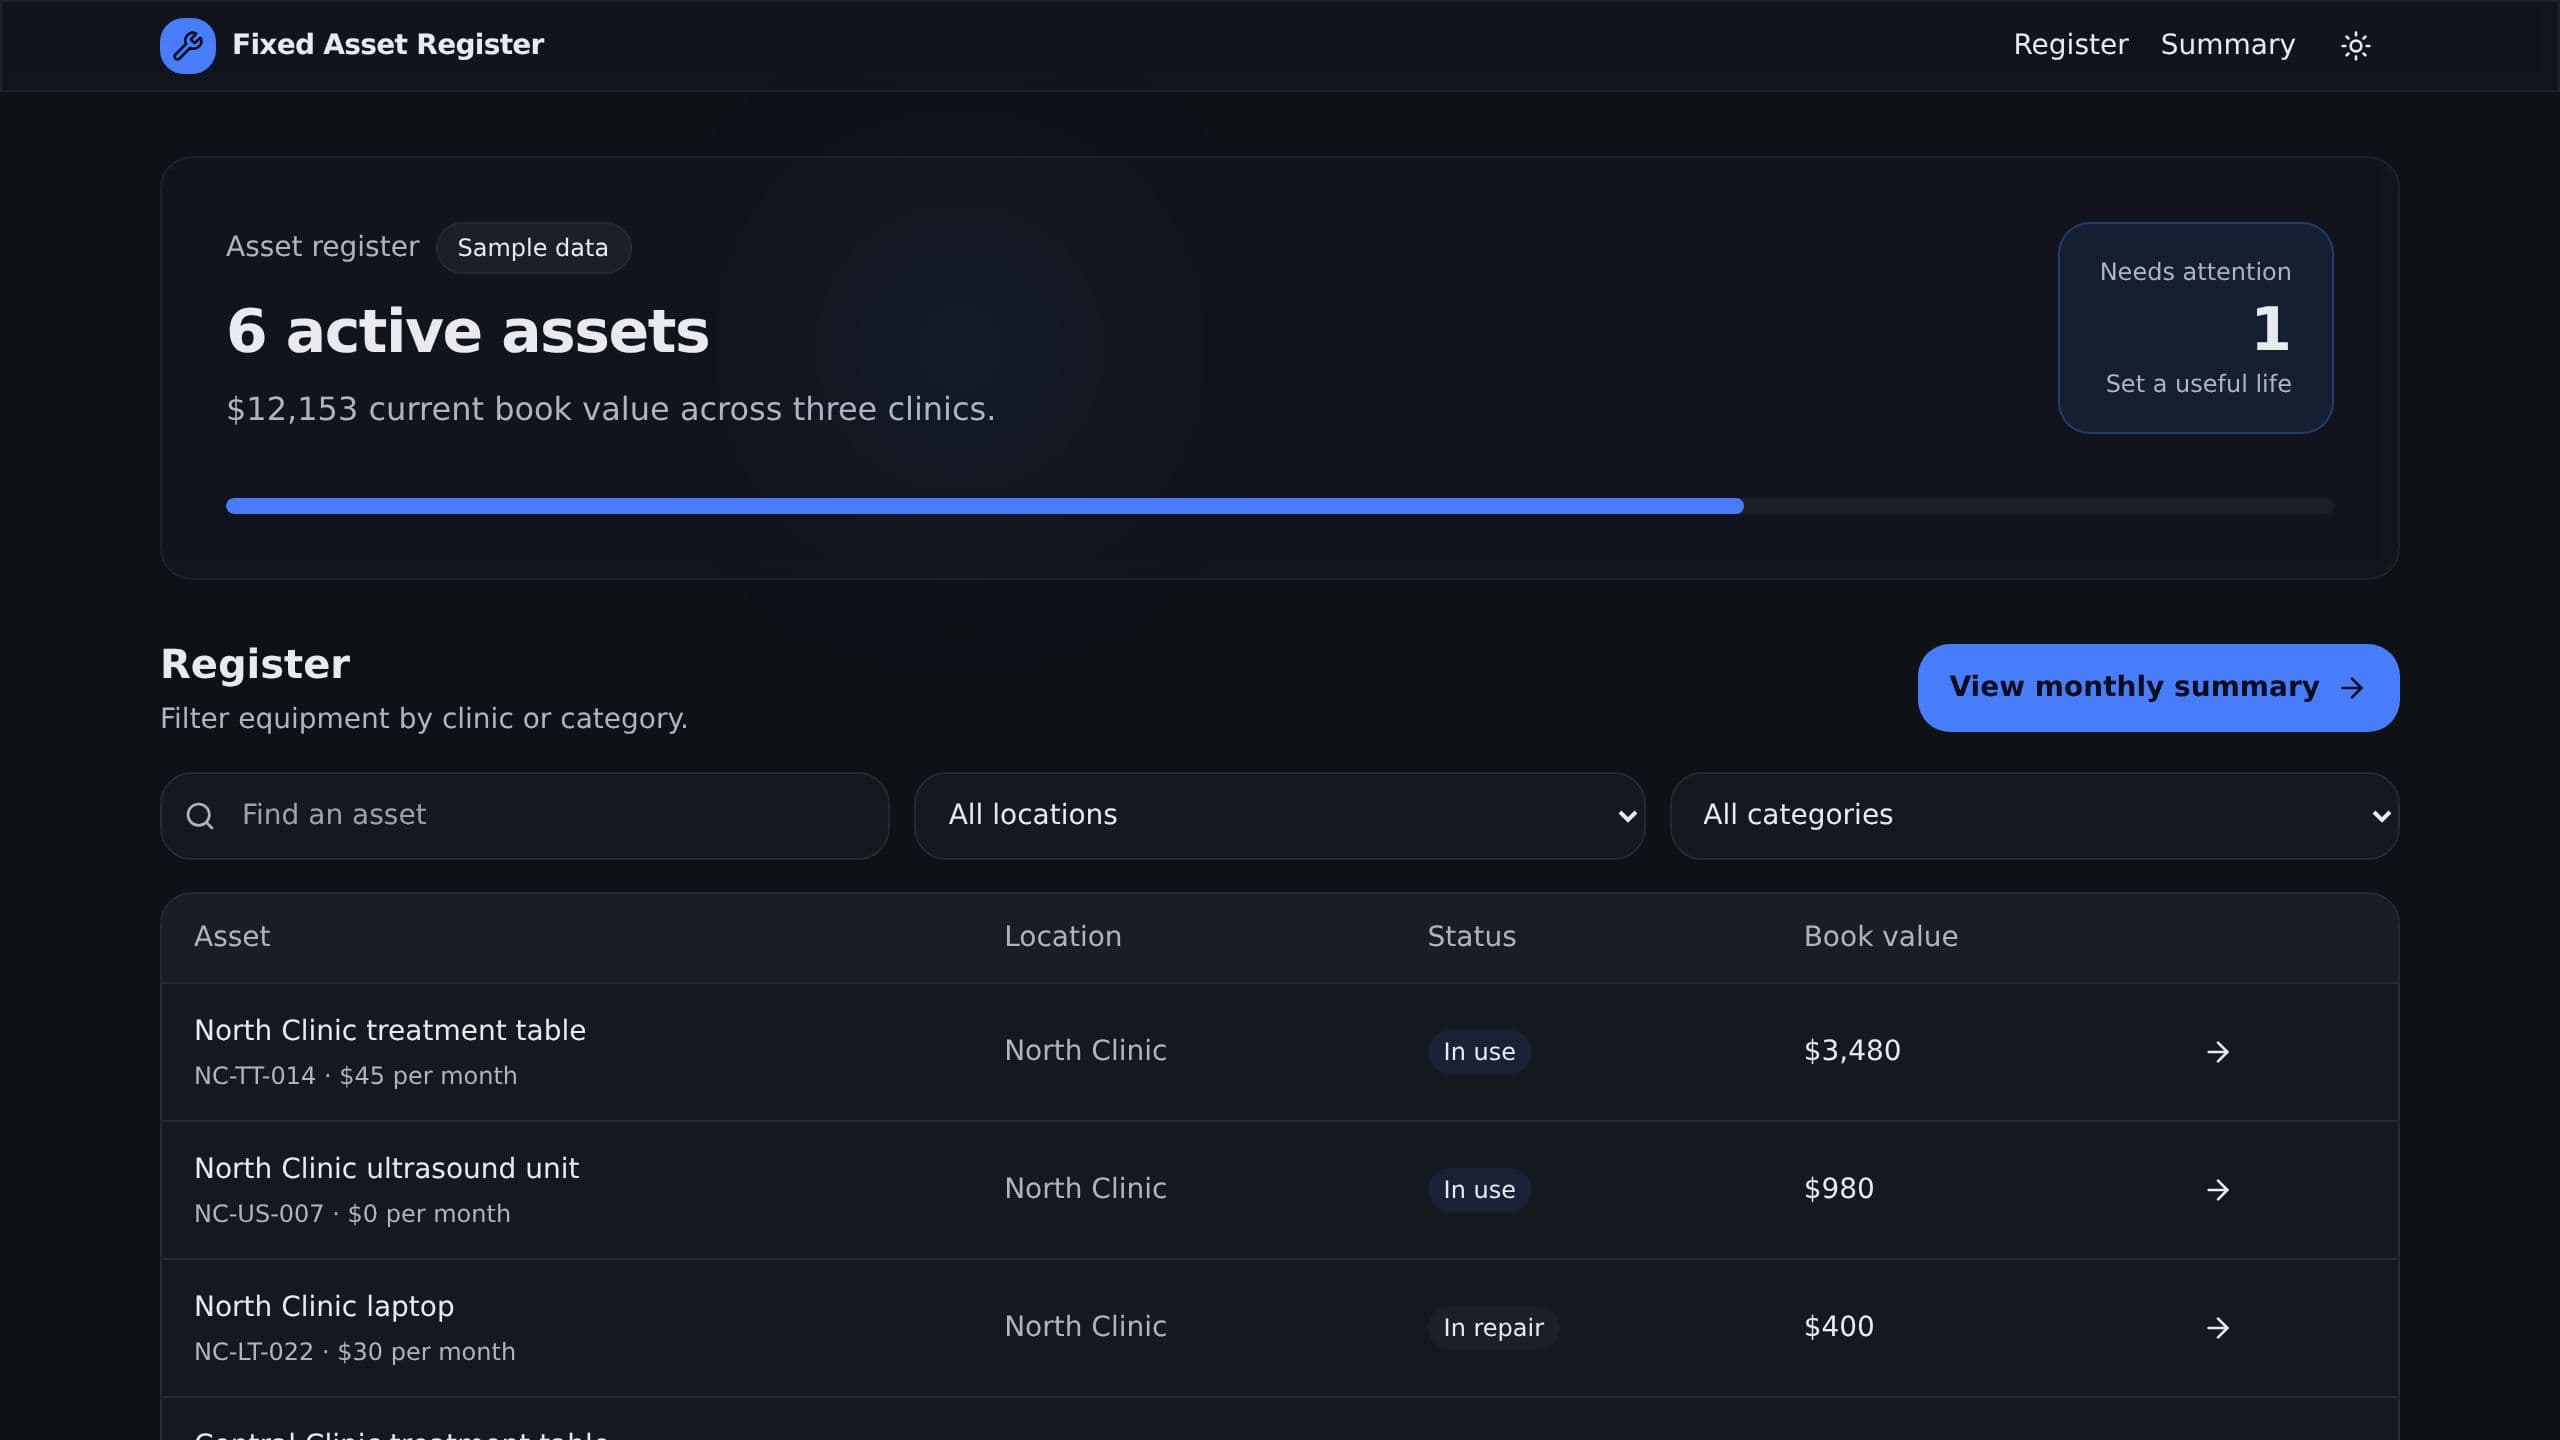Open the All locations dropdown

(1279, 815)
